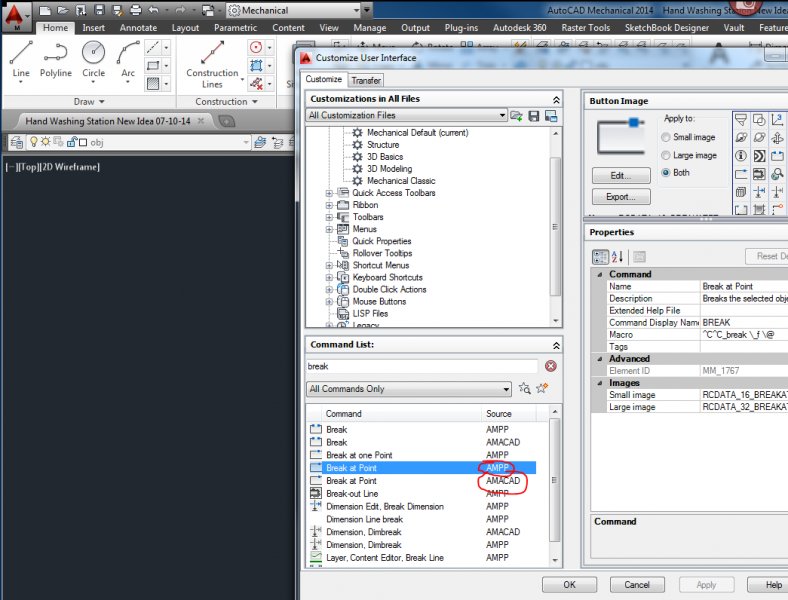
Task: Select the Polyline draw tool
Action: [x=56, y=59]
